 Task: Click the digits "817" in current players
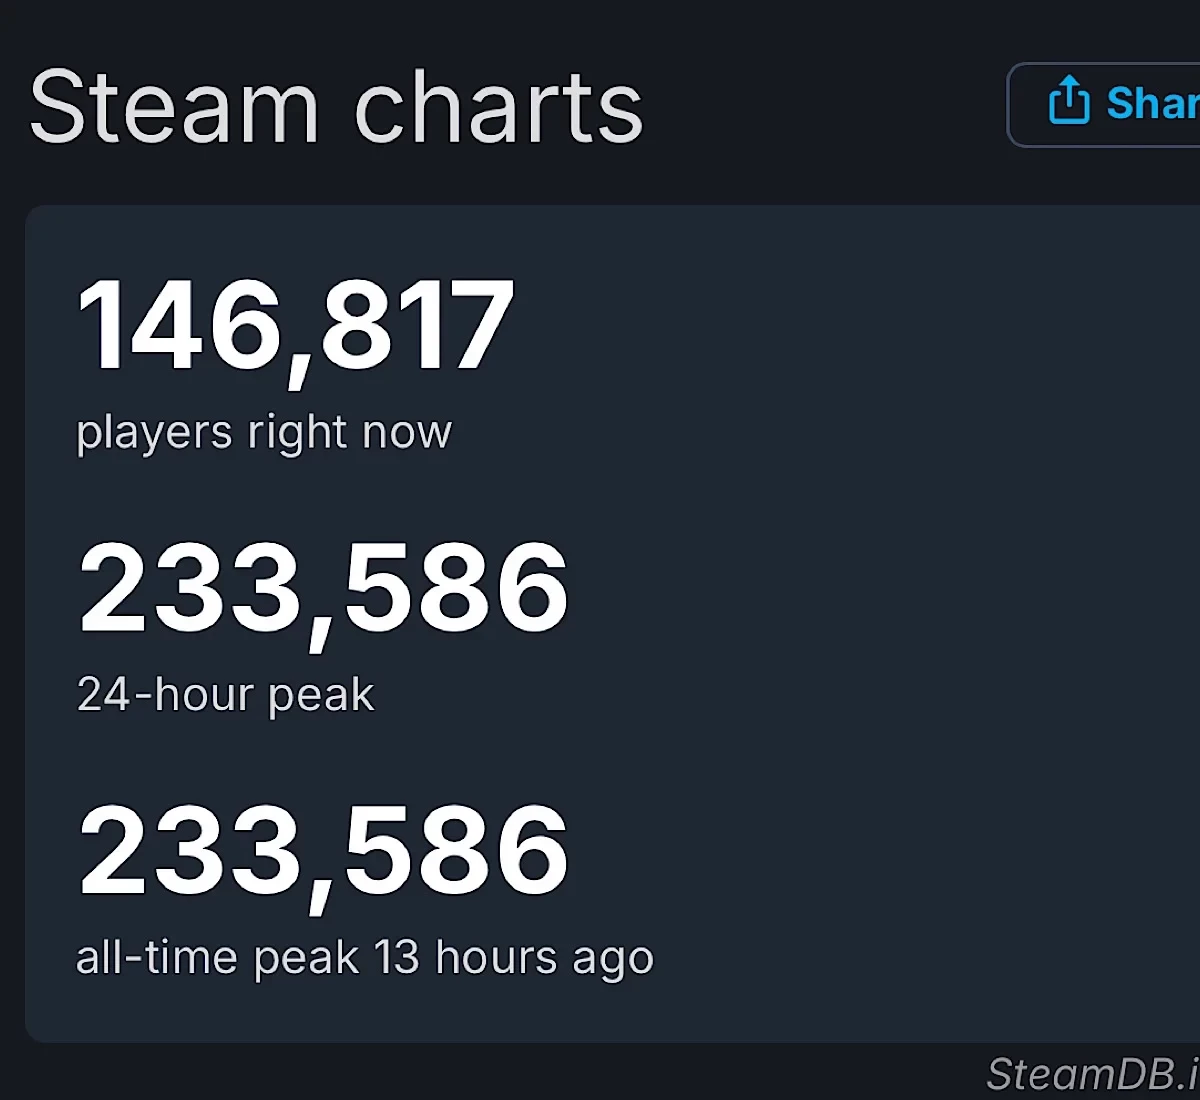point(416,325)
